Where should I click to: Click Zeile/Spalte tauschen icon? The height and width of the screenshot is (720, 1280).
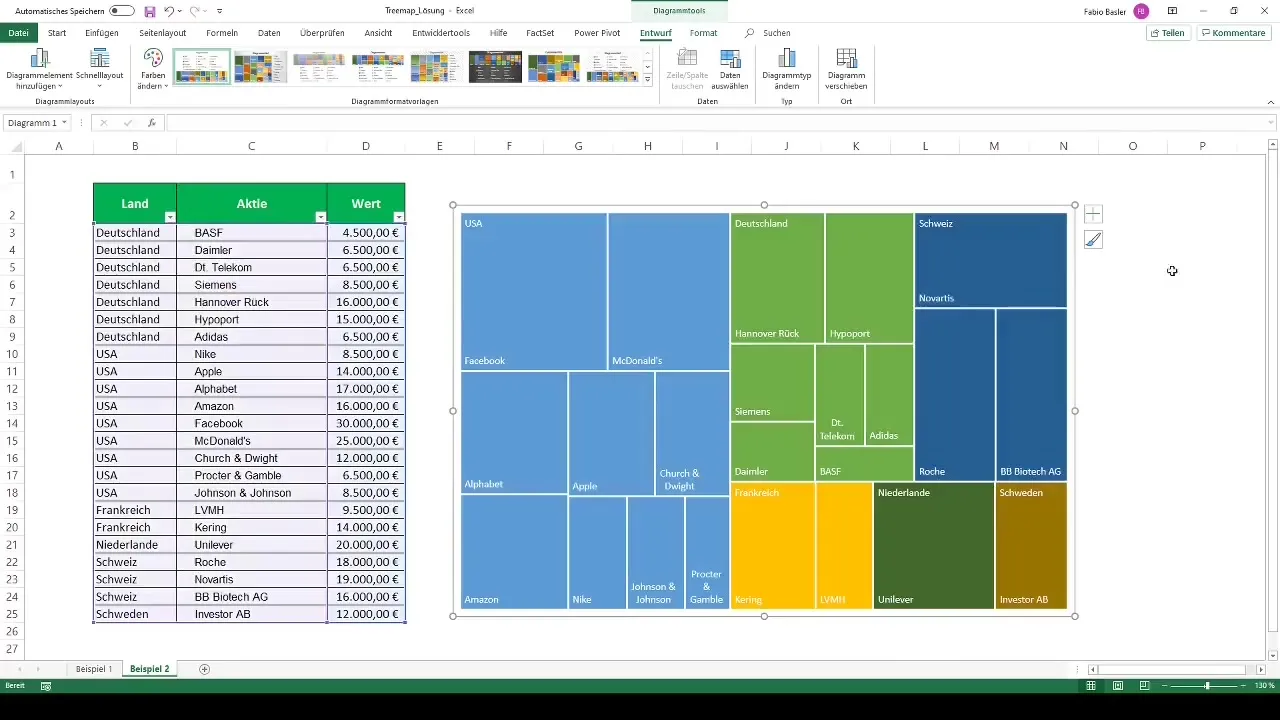pyautogui.click(x=687, y=58)
